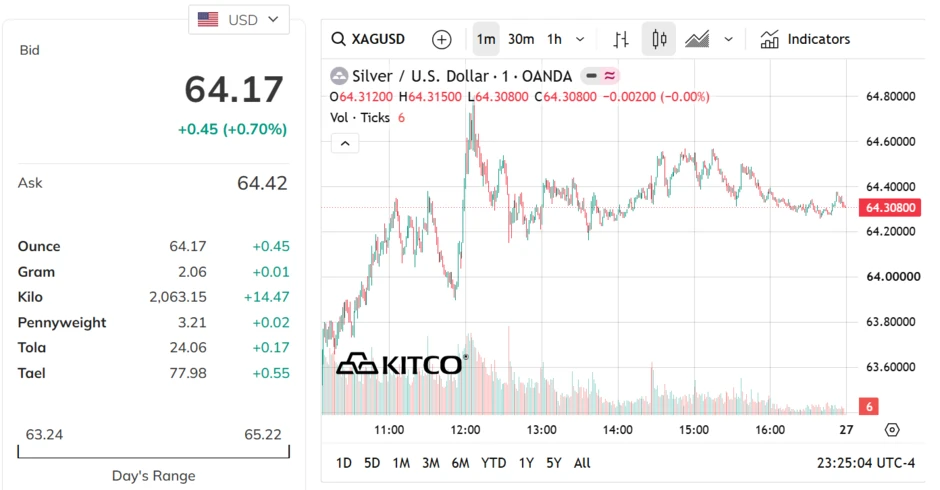Open the USD currency dropdown
The height and width of the screenshot is (490, 940).
[x=239, y=20]
